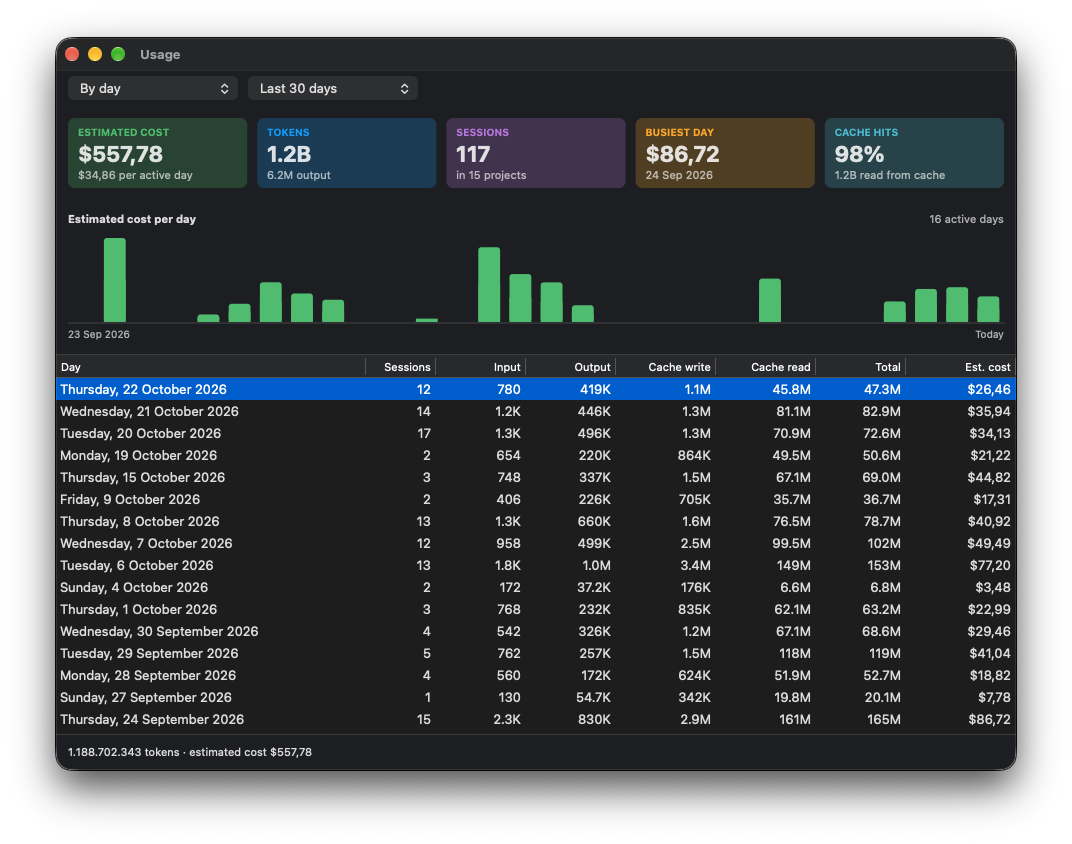Click the 17 sessions cell
The height and width of the screenshot is (844, 1072).
pyautogui.click(x=424, y=433)
